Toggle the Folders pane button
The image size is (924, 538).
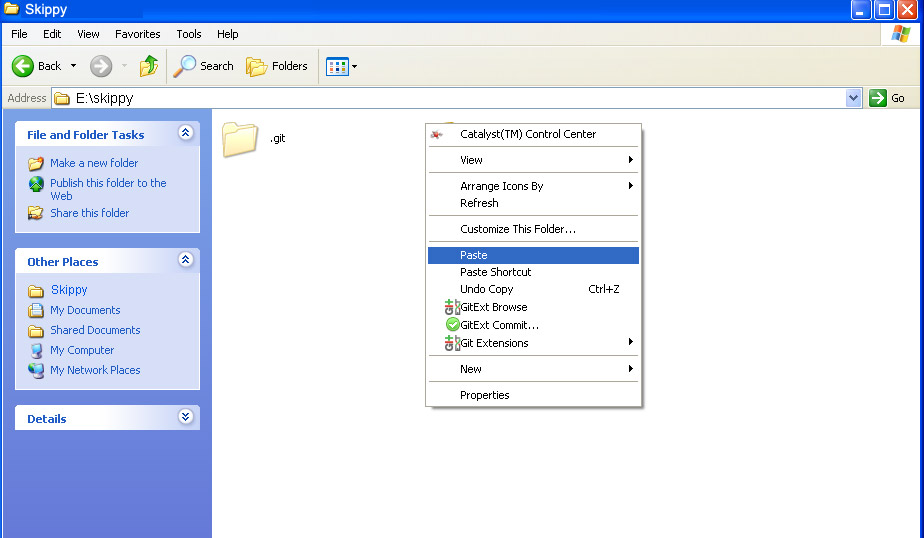point(277,66)
